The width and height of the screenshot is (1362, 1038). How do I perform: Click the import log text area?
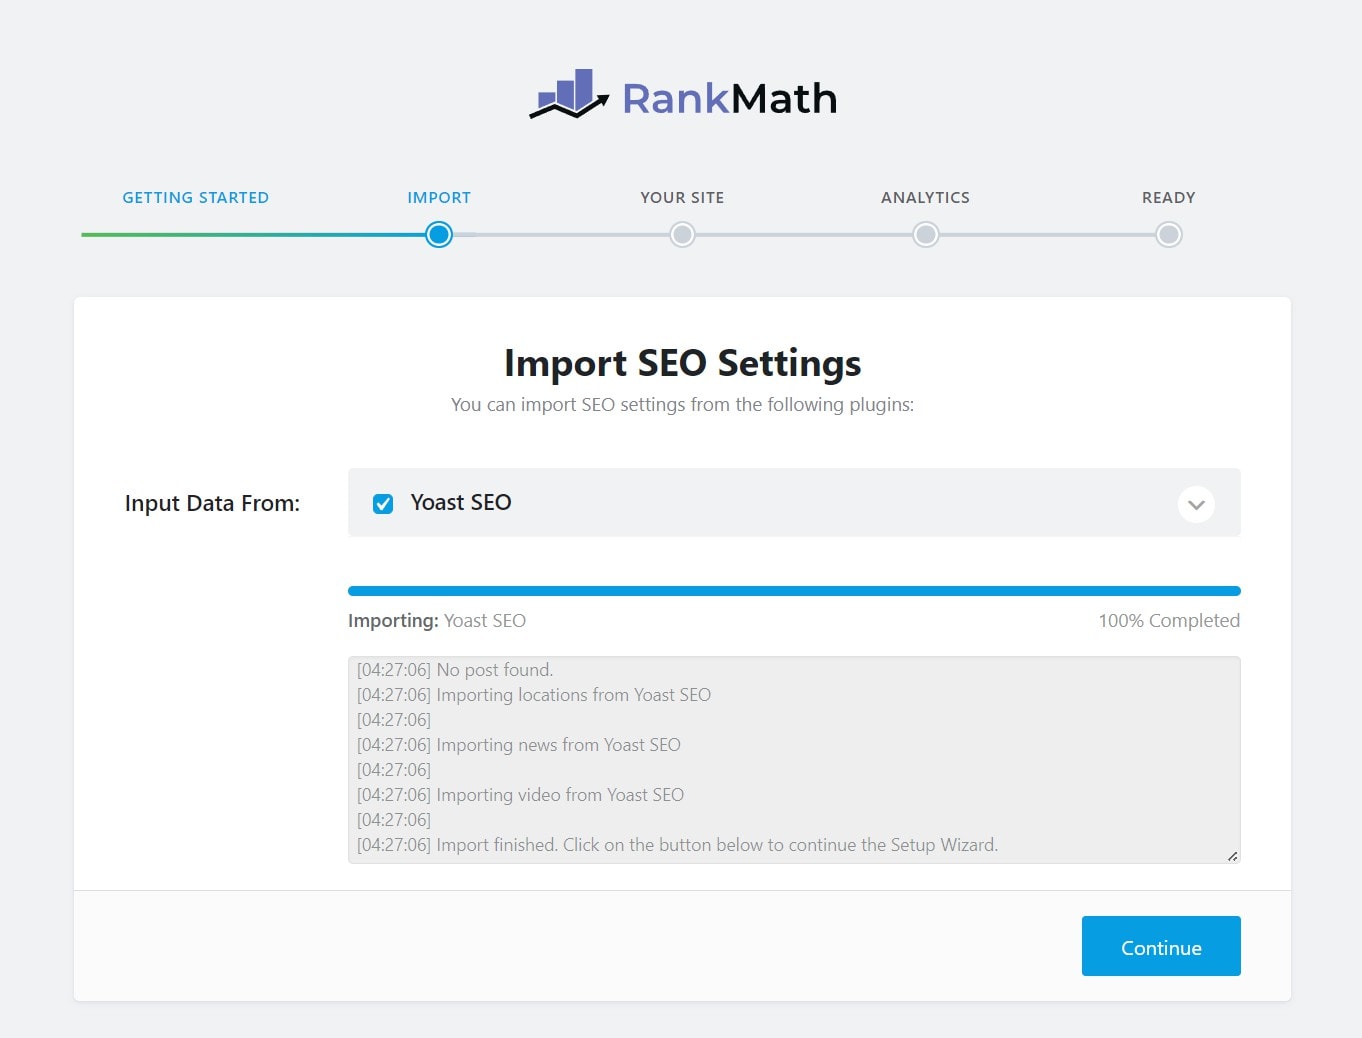coord(794,760)
